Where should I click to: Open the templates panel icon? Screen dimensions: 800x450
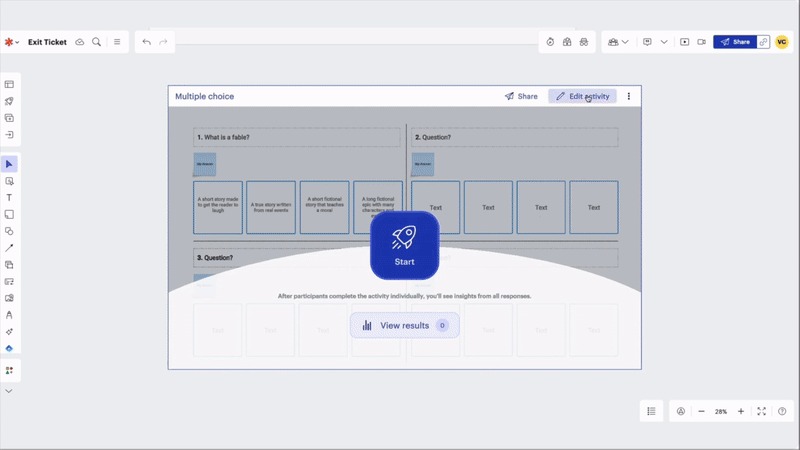9,84
